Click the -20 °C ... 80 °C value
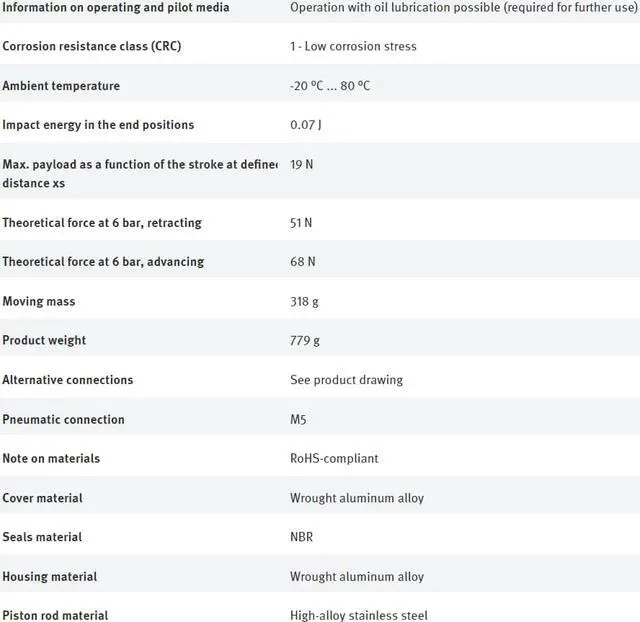The image size is (640, 622). [x=330, y=86]
